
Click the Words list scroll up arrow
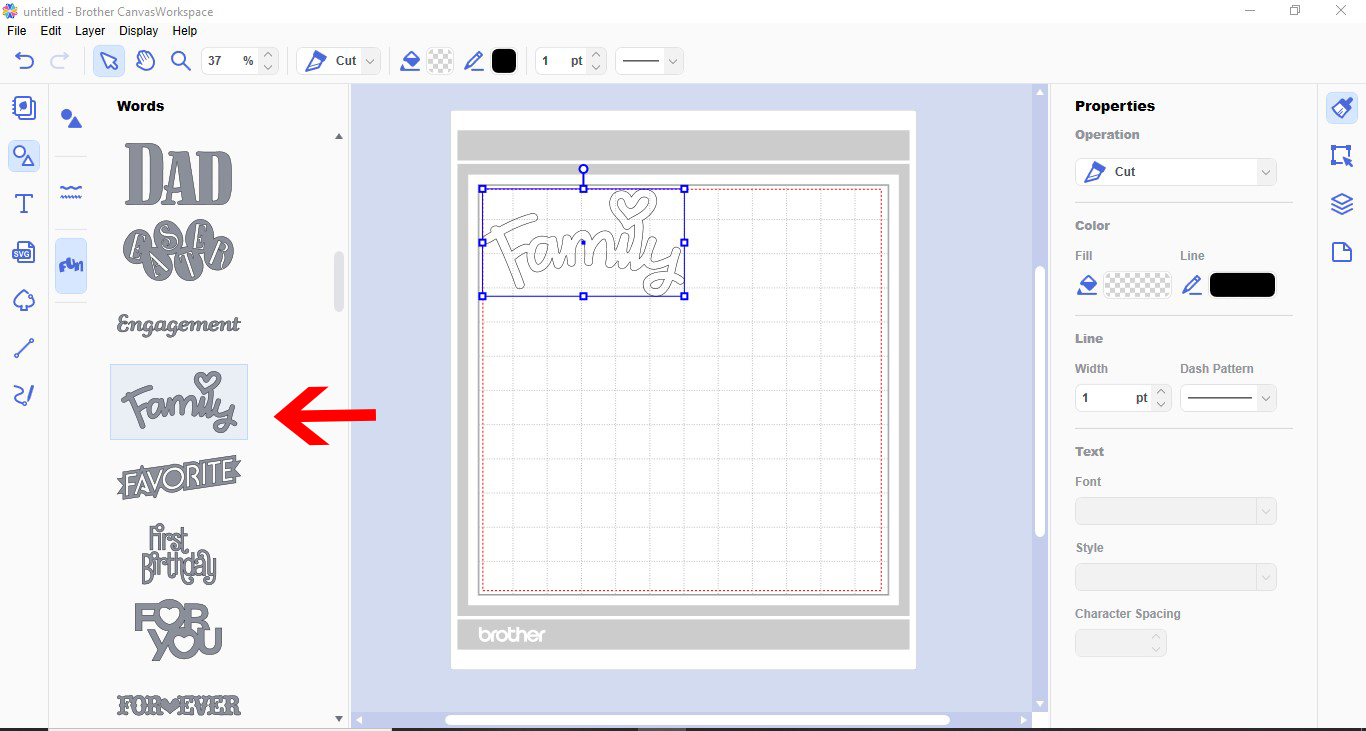(339, 136)
